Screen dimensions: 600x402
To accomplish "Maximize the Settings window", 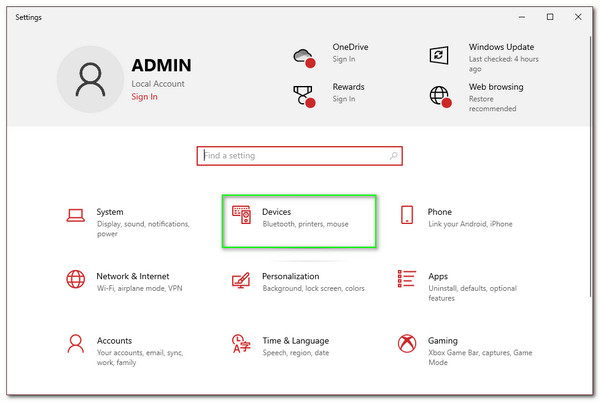I will (550, 17).
